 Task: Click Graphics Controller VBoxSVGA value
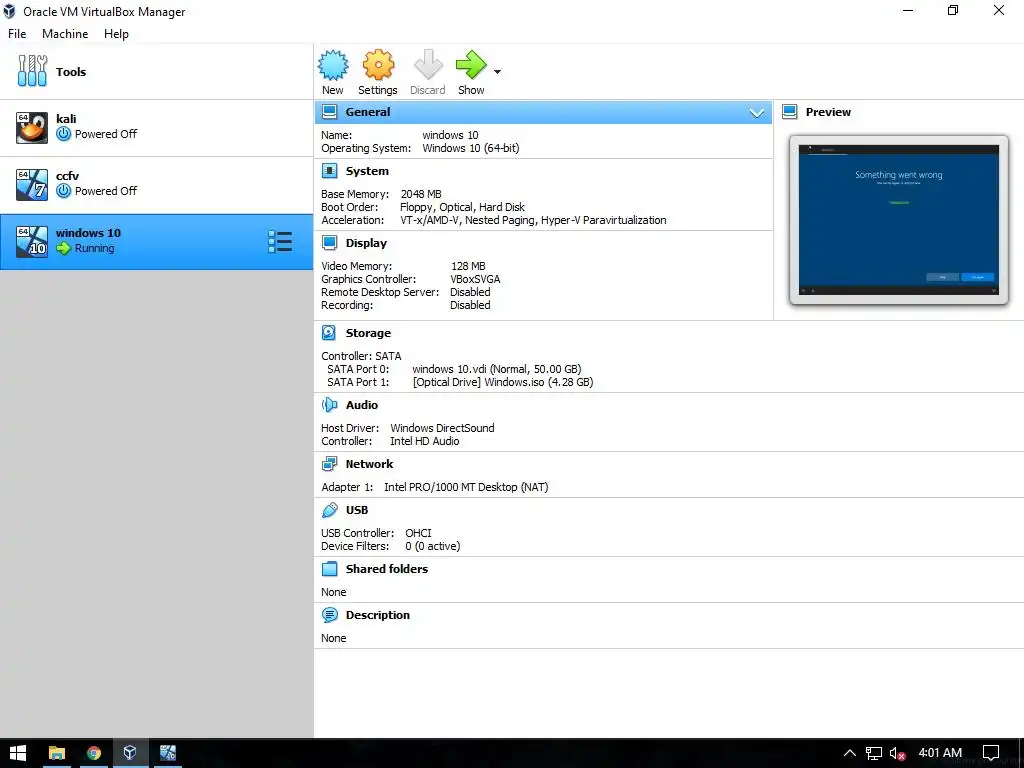click(475, 279)
